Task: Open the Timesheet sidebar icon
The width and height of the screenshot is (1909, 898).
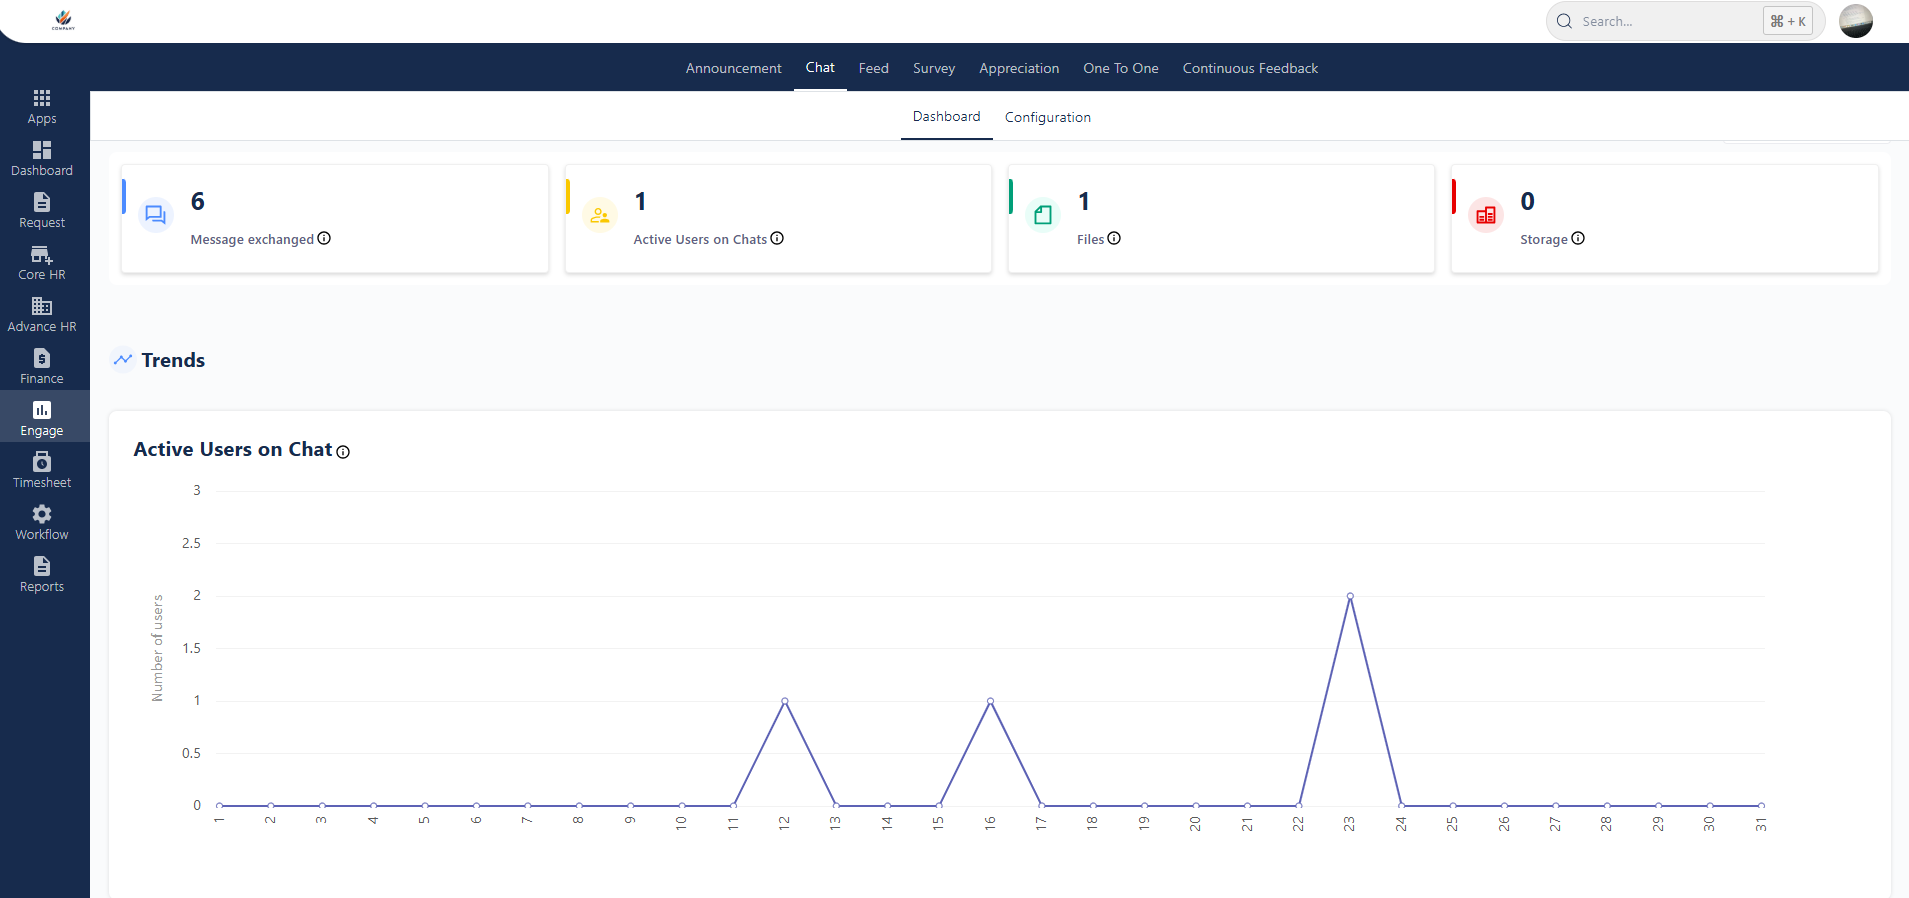Action: pos(42,462)
